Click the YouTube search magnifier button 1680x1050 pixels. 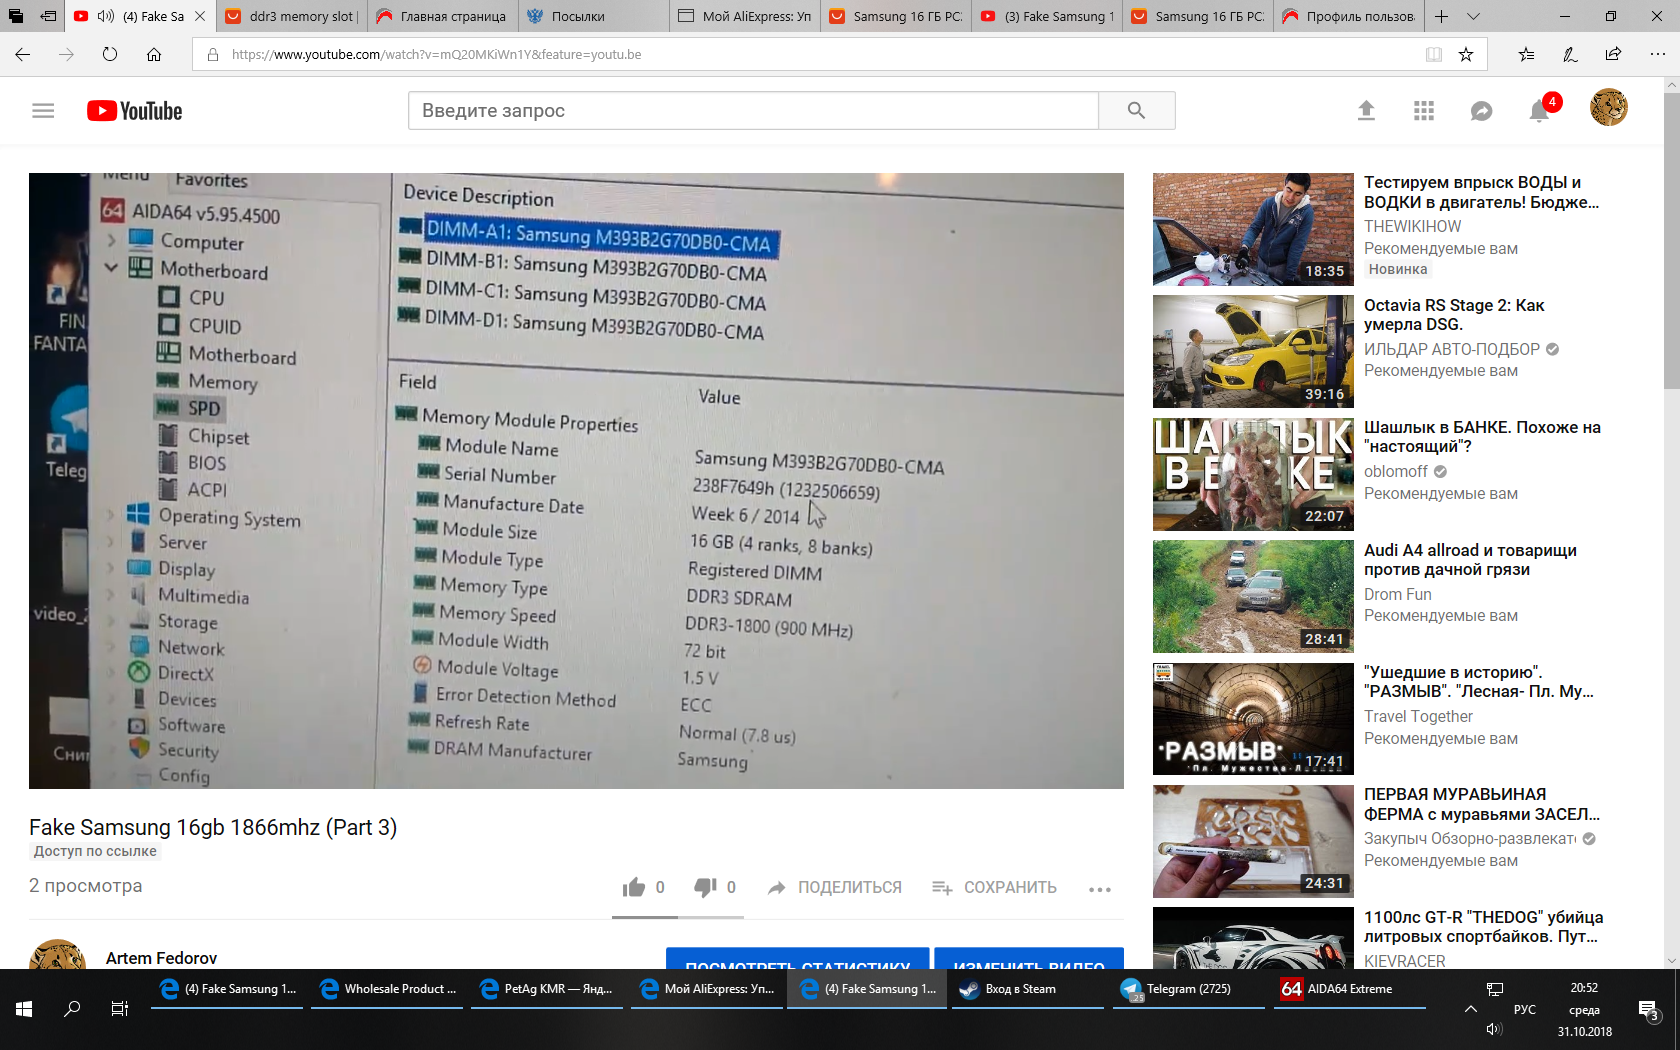coord(1136,110)
